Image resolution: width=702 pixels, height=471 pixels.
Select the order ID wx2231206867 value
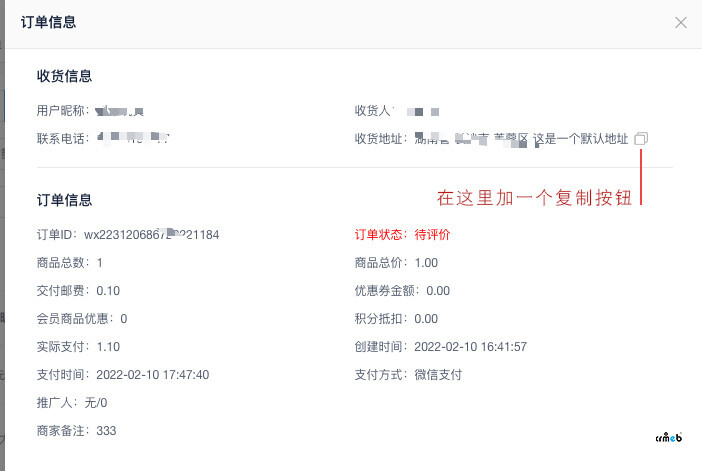point(152,235)
